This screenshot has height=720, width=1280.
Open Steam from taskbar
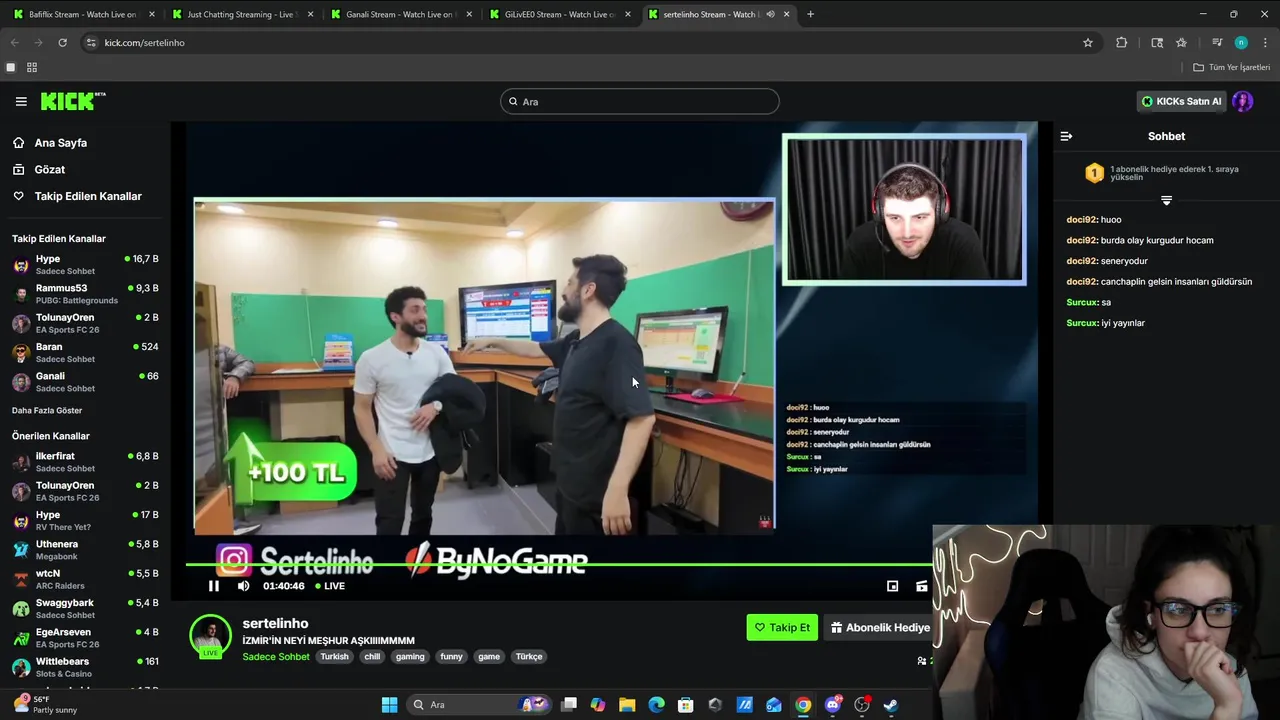point(891,705)
